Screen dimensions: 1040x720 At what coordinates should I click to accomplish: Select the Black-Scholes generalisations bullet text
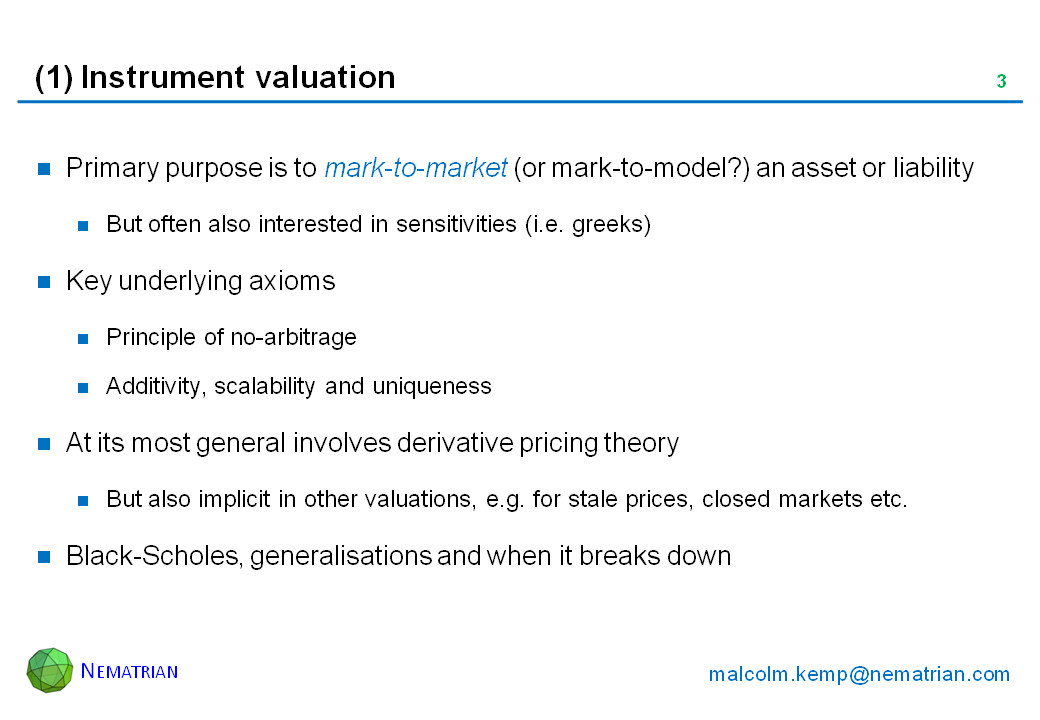pos(398,557)
